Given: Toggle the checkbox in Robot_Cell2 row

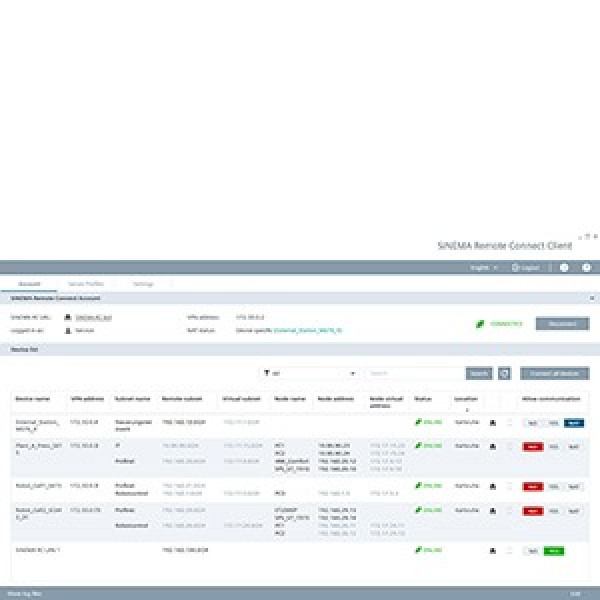Looking at the screenshot, I should click(x=509, y=511).
